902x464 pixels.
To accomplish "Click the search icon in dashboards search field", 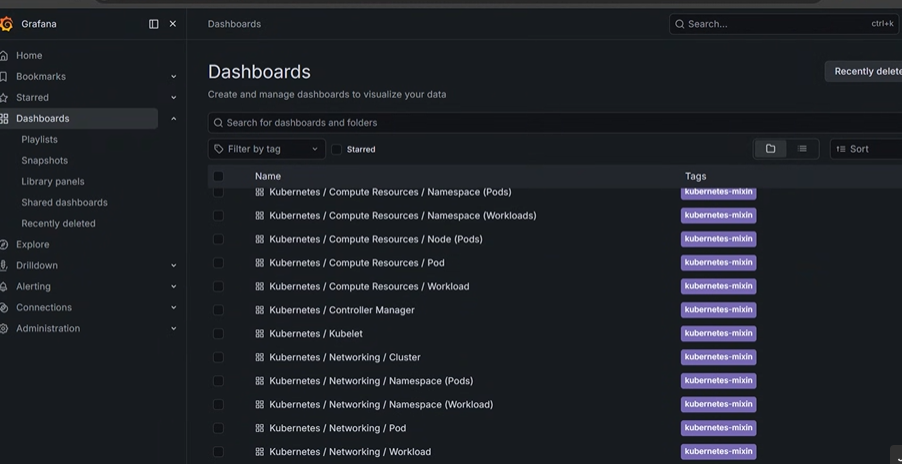I will 218,122.
